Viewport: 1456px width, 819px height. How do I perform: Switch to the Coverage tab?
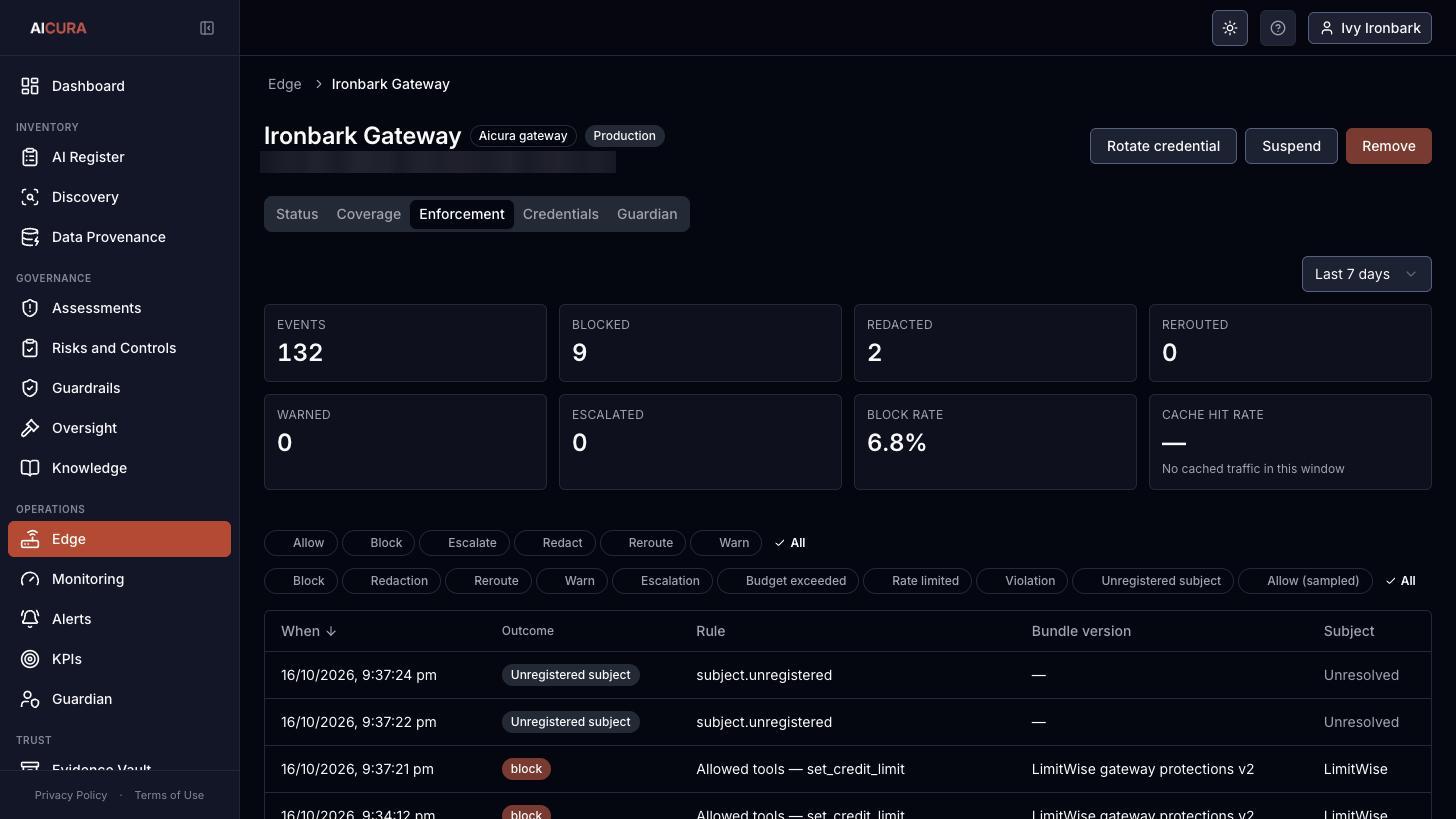368,214
